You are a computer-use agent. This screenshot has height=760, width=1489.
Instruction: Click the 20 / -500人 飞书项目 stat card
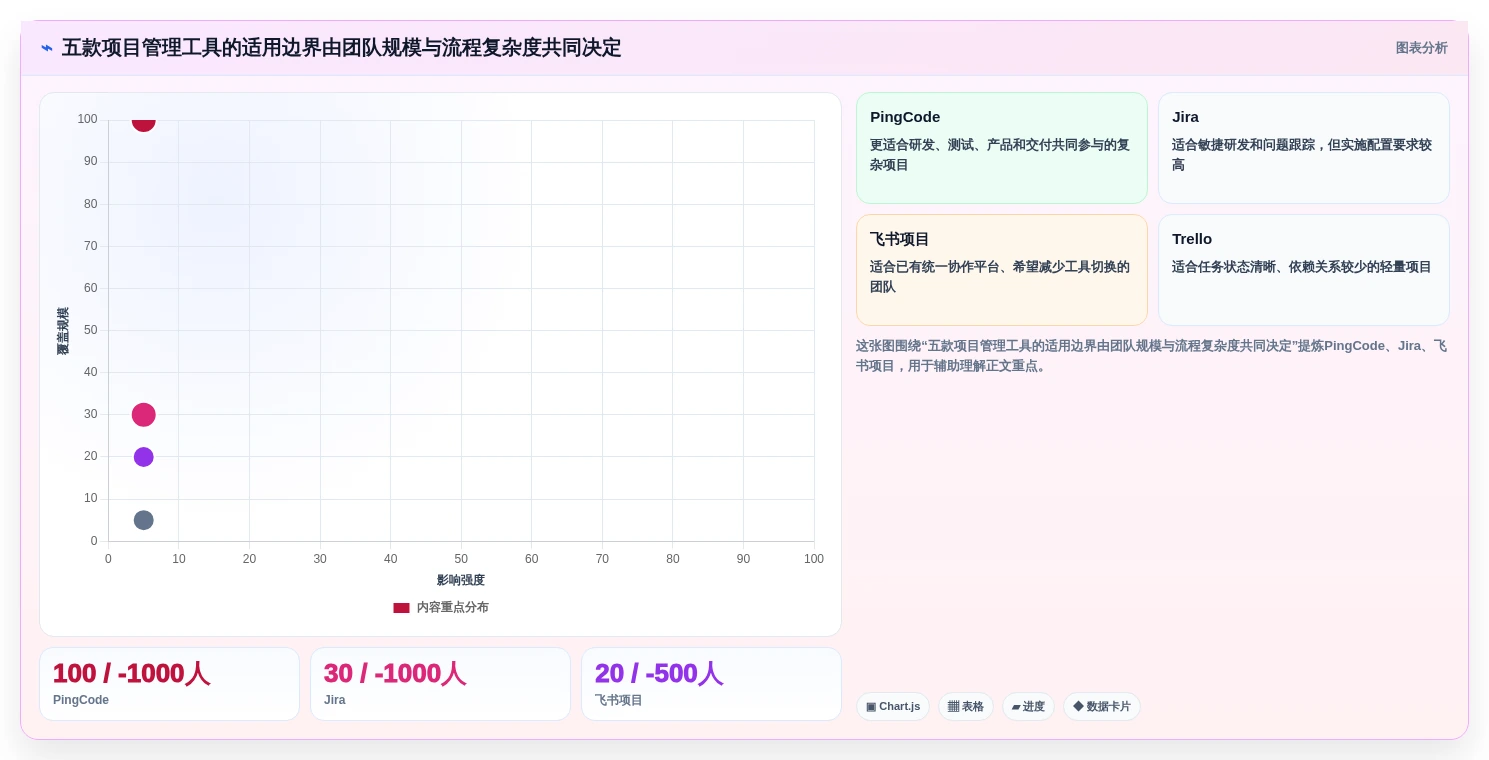click(711, 684)
